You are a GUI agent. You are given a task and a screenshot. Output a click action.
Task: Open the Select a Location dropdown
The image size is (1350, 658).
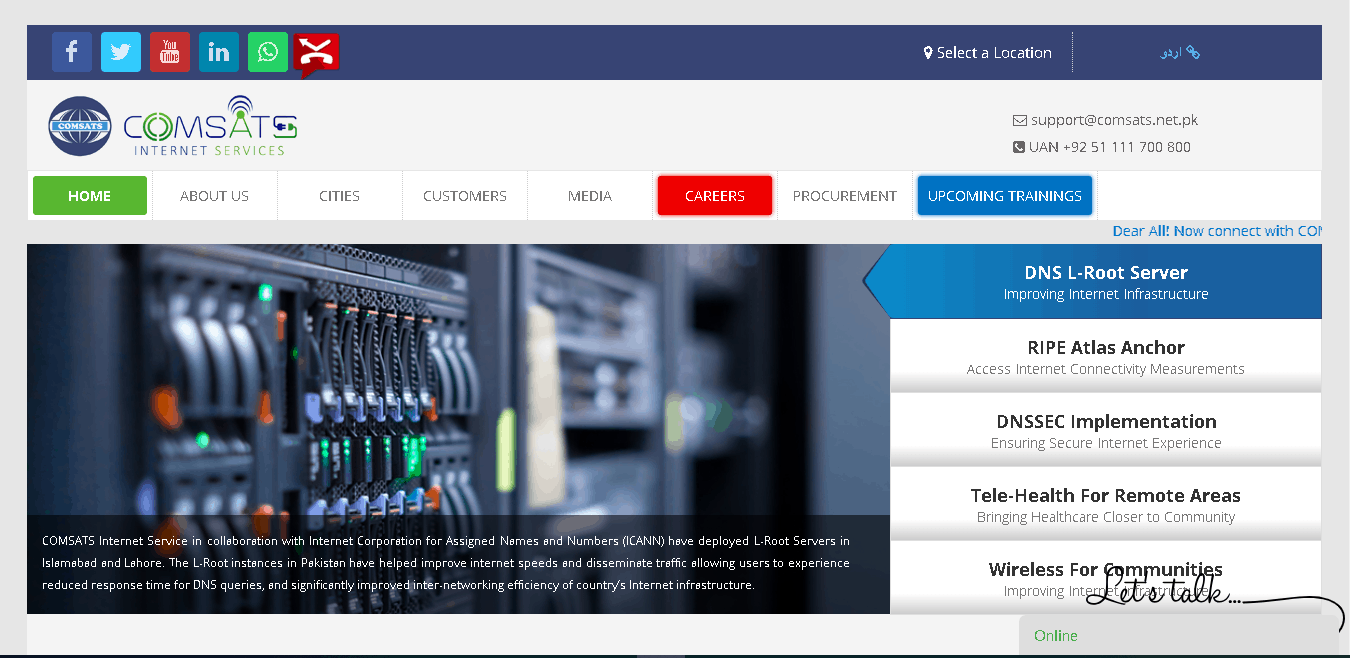point(988,53)
